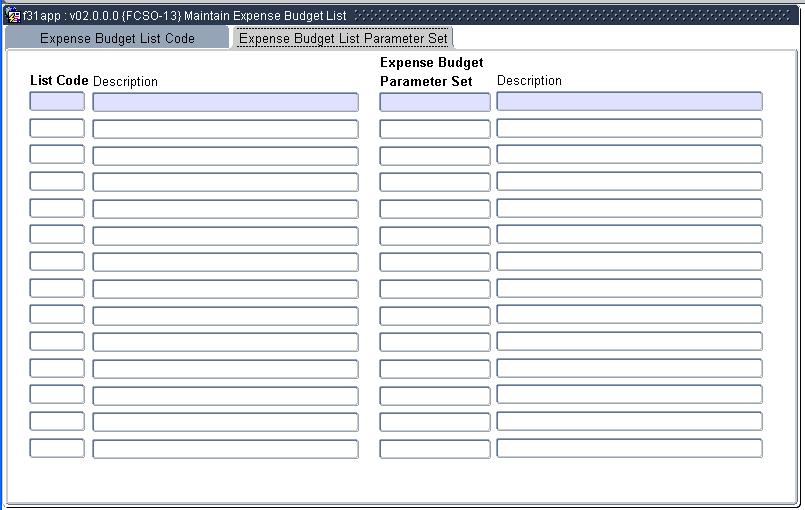The height and width of the screenshot is (510, 805).
Task: Focus the first row's List Code Description field
Action: click(x=225, y=102)
